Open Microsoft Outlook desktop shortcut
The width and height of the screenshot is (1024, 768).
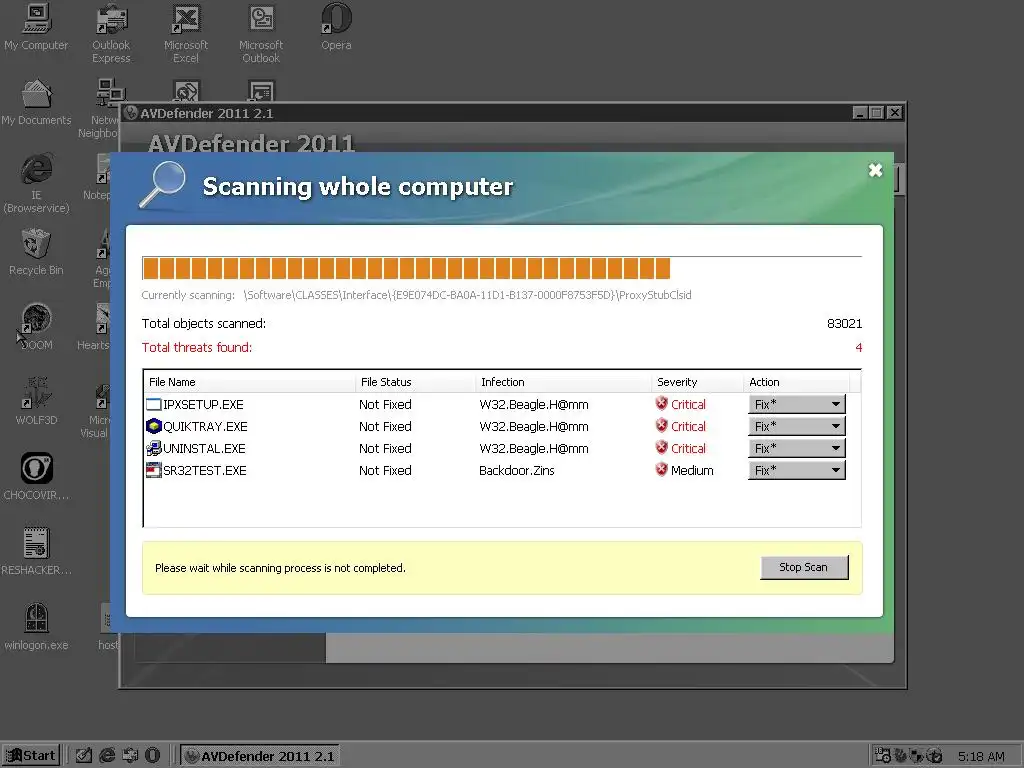click(x=261, y=33)
